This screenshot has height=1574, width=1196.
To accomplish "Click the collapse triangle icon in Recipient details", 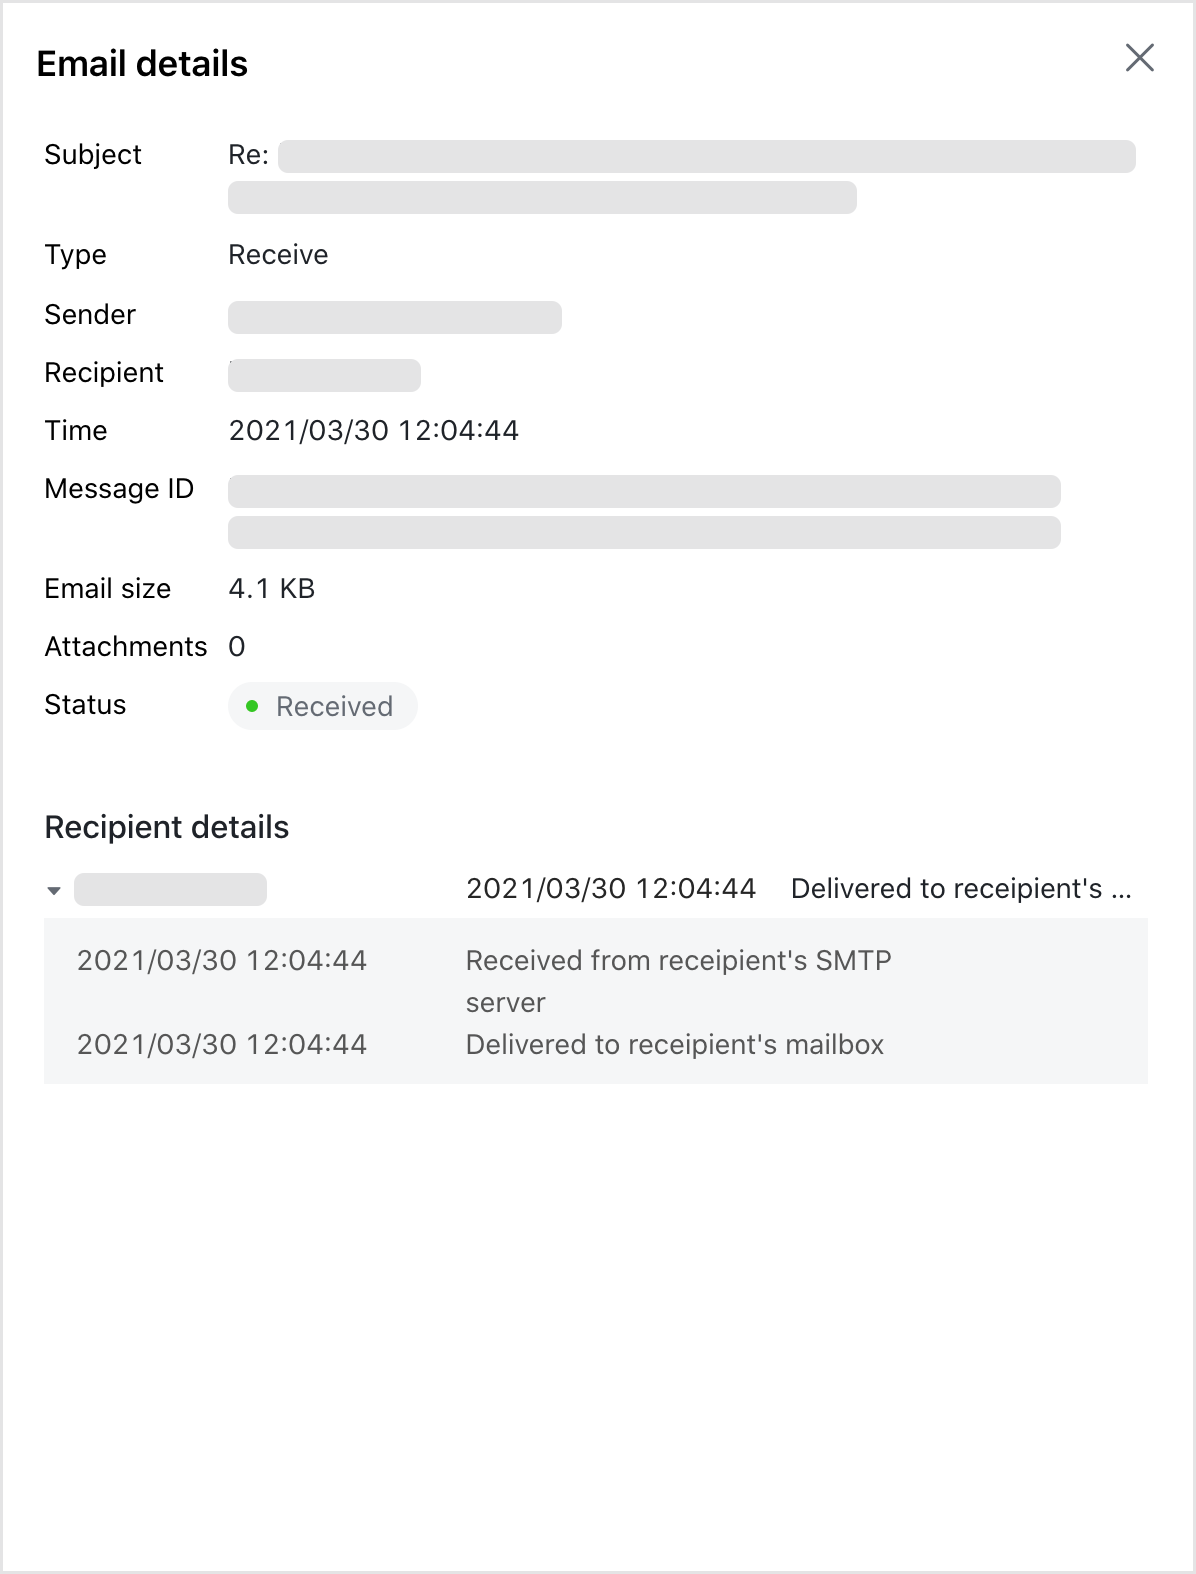I will pos(55,890).
